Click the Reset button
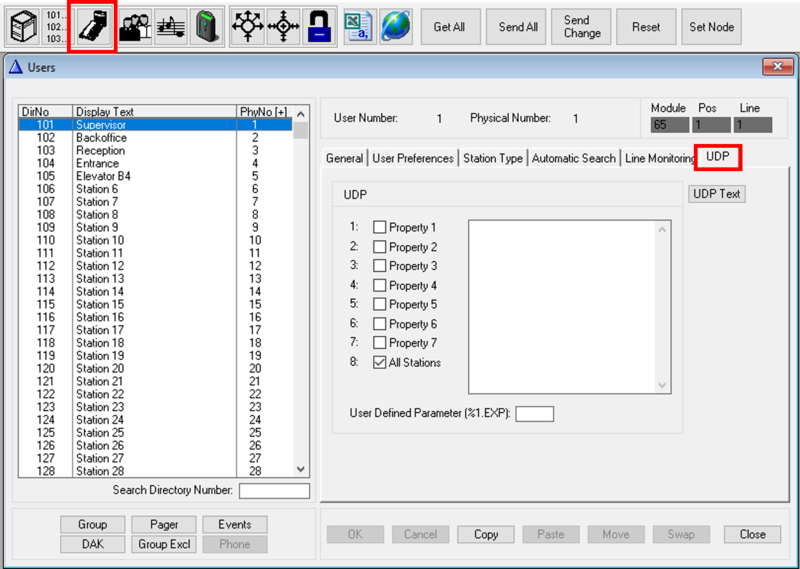This screenshot has width=800, height=569. click(646, 27)
